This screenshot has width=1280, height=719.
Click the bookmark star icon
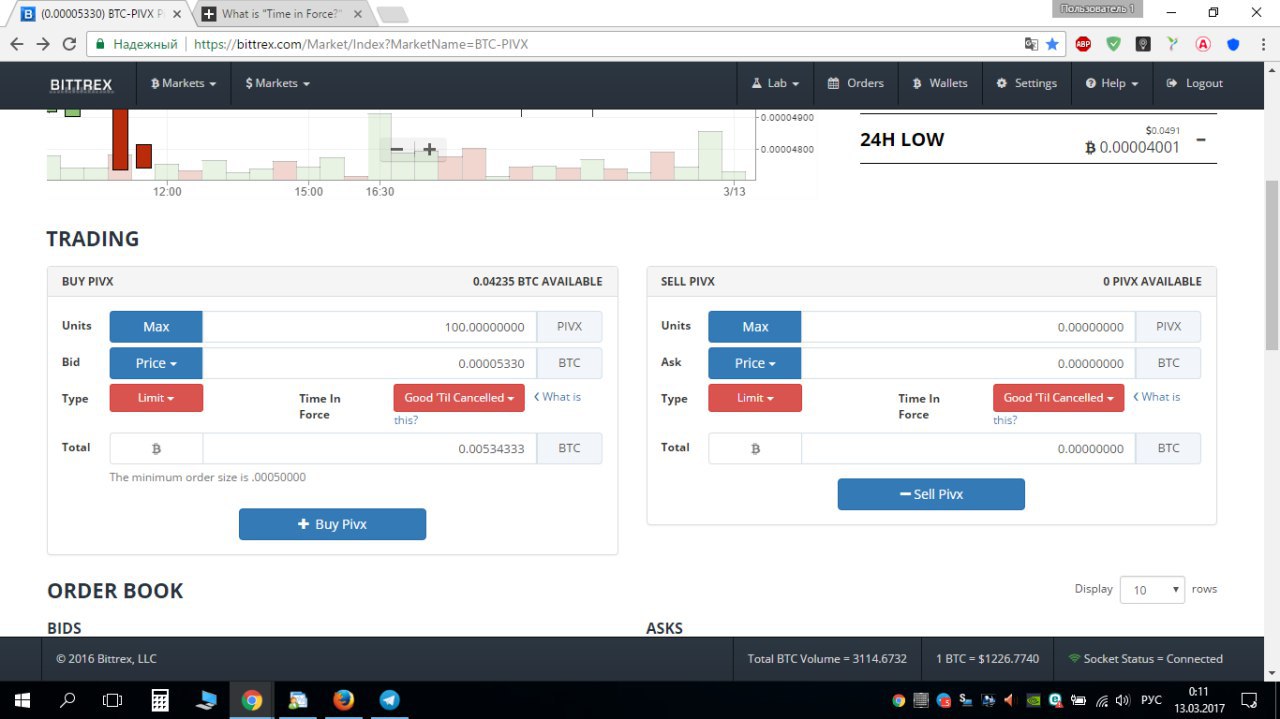pyautogui.click(x=1052, y=44)
